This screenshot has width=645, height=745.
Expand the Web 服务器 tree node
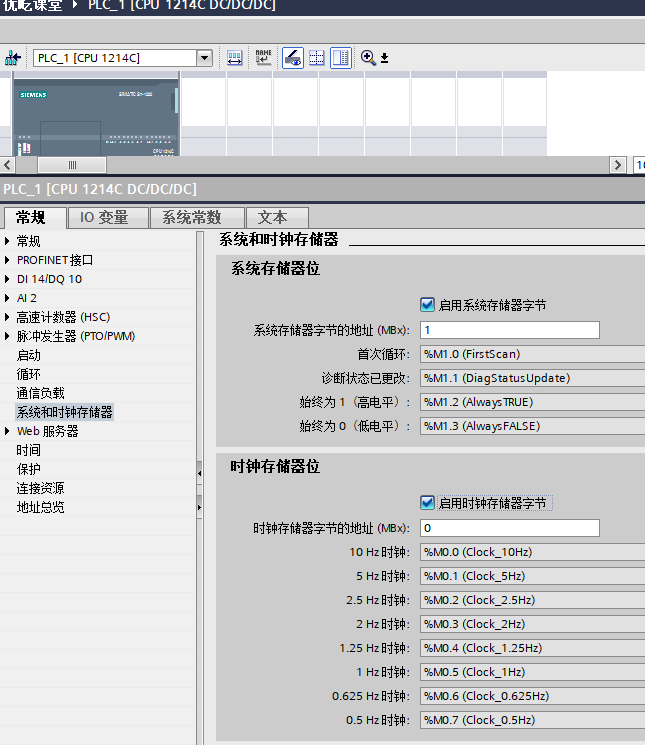click(x=7, y=431)
